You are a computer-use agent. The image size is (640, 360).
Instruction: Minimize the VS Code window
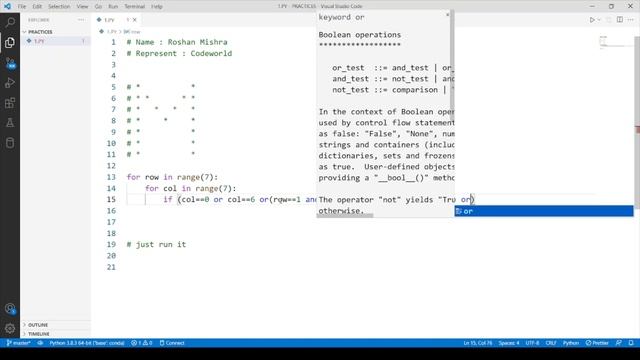pyautogui.click(x=592, y=6)
